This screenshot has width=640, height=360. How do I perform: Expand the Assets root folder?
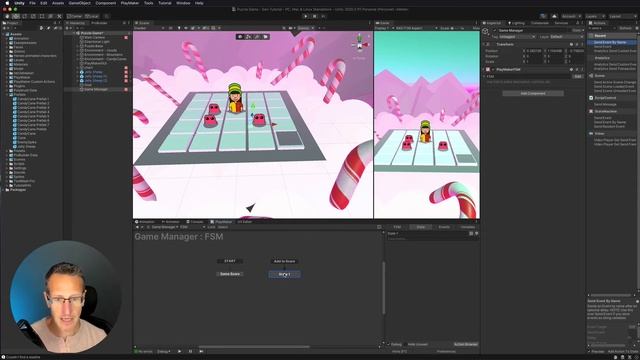pyautogui.click(x=4, y=34)
